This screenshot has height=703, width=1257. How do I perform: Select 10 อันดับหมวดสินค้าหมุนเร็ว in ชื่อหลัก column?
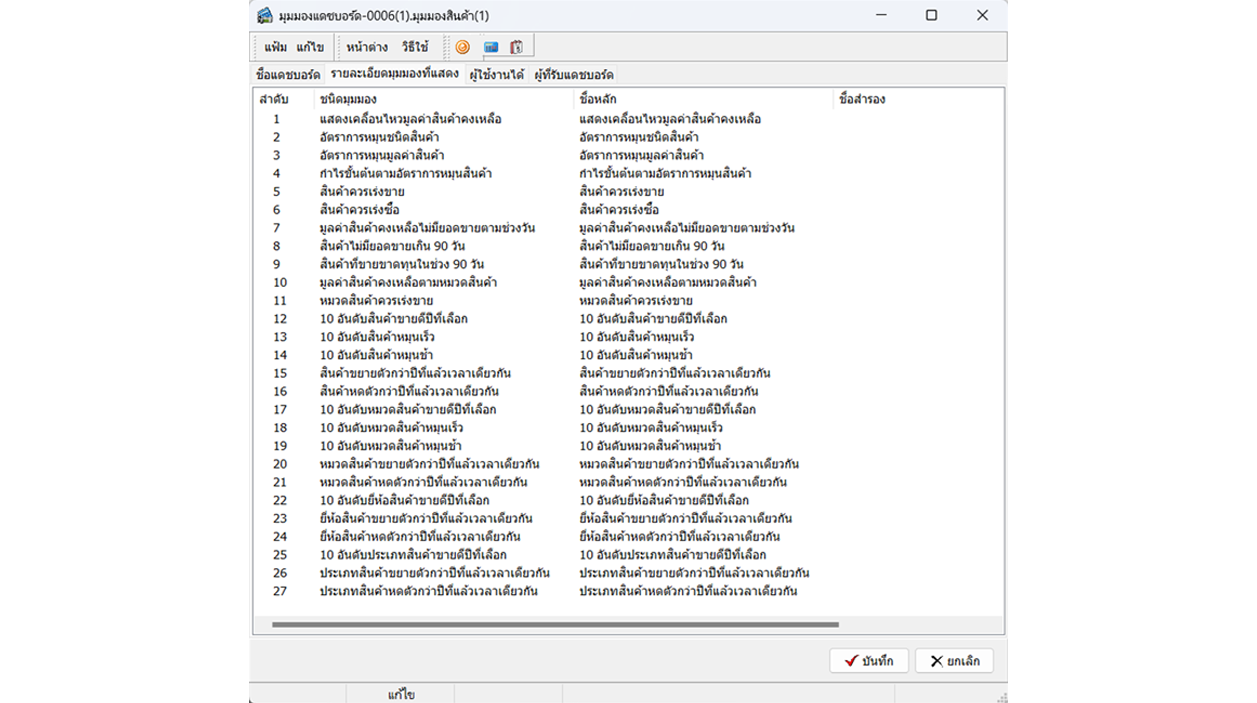click(x=651, y=428)
